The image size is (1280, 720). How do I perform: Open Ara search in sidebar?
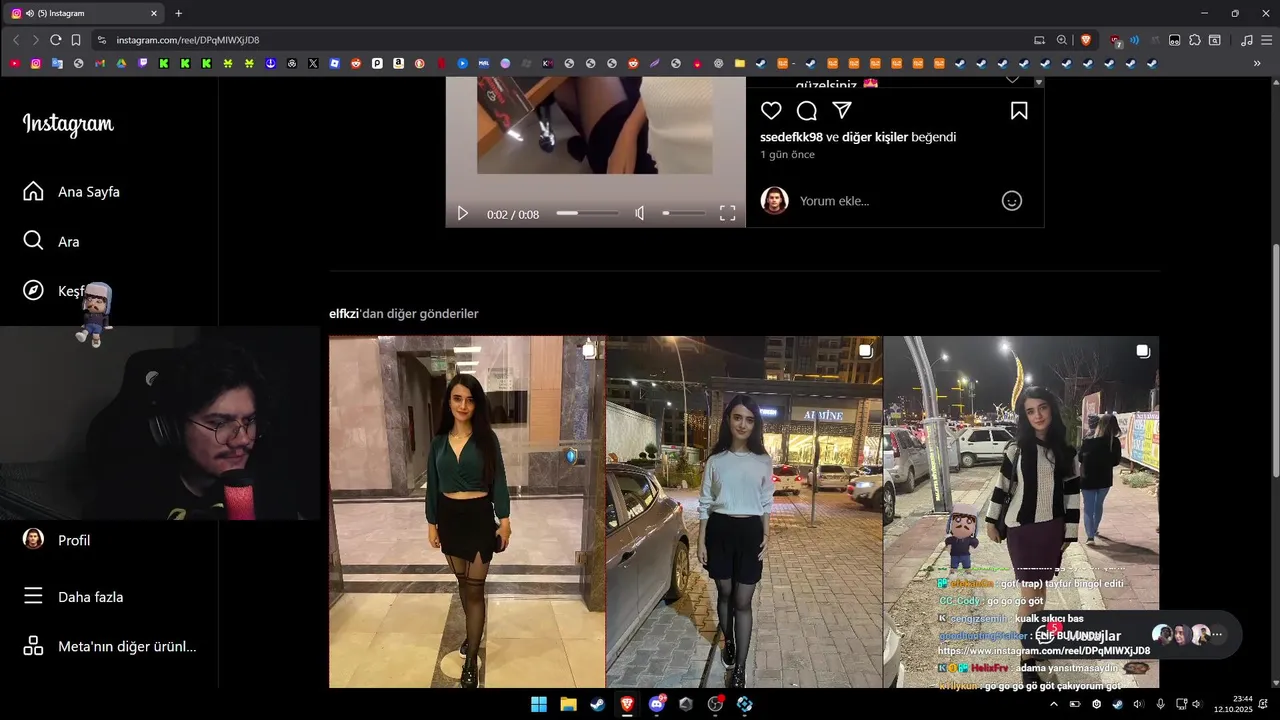click(x=52, y=242)
